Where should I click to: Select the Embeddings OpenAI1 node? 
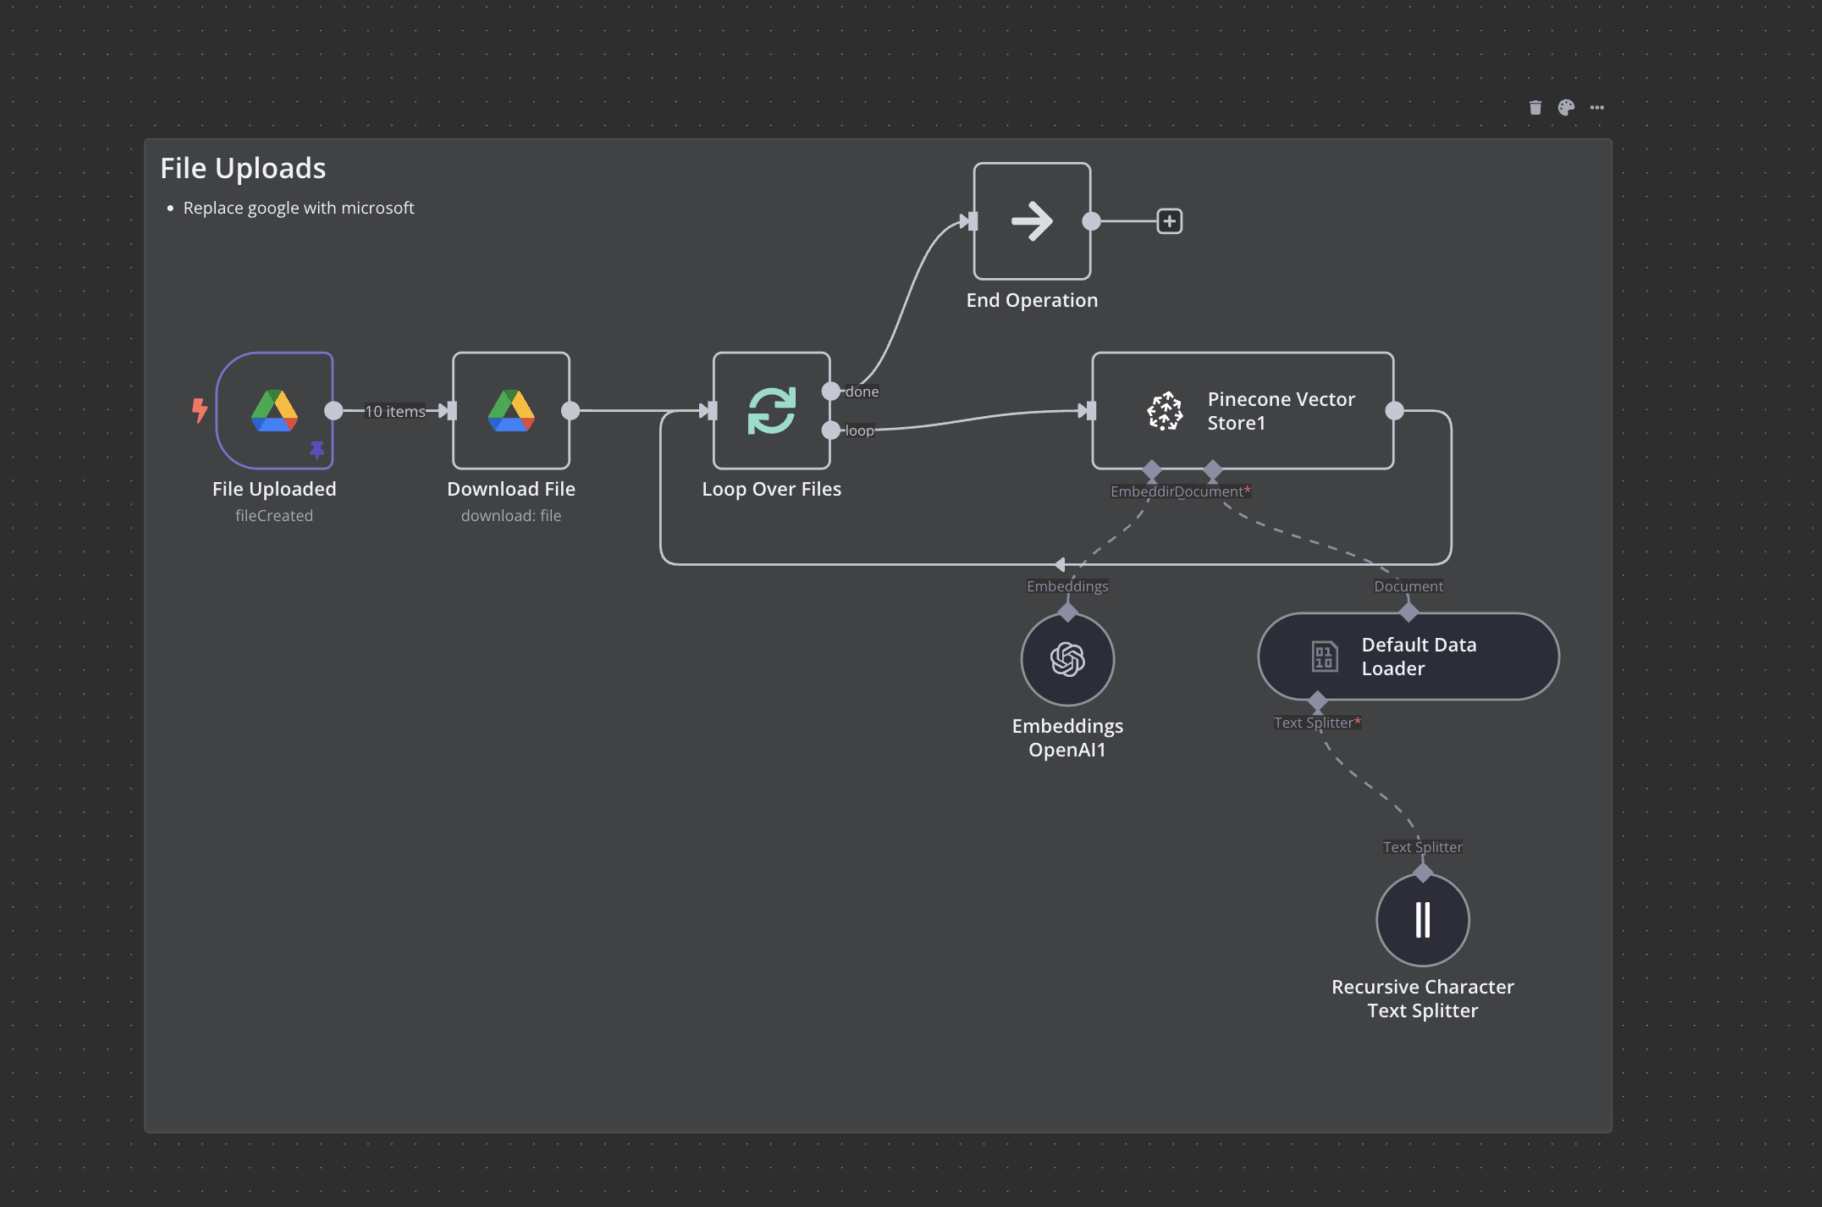[1067, 659]
